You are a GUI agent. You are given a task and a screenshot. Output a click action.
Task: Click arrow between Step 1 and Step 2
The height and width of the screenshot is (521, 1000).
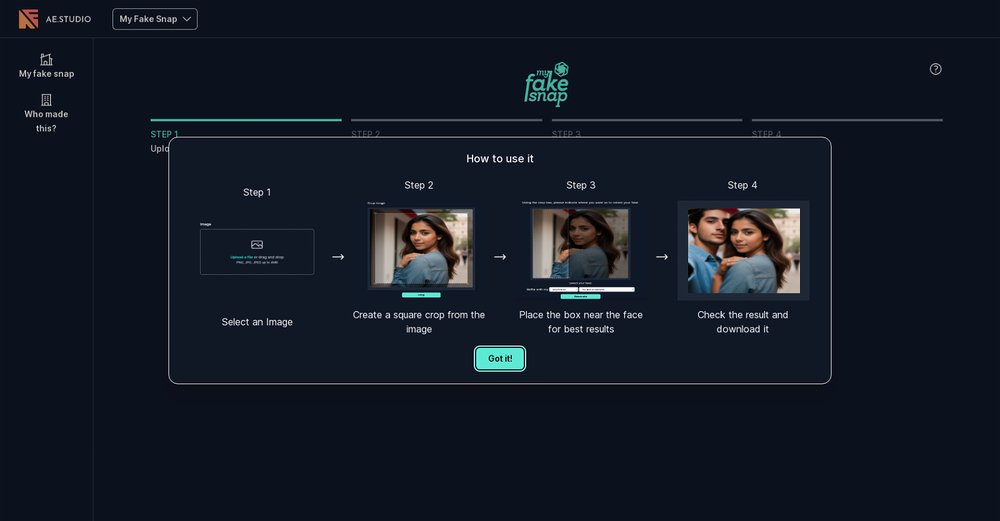(x=338, y=257)
